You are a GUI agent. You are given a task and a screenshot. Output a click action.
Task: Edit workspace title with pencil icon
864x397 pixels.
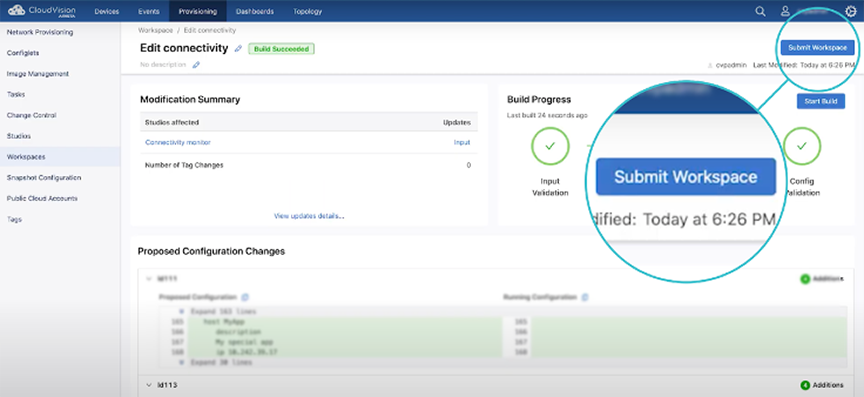point(238,49)
